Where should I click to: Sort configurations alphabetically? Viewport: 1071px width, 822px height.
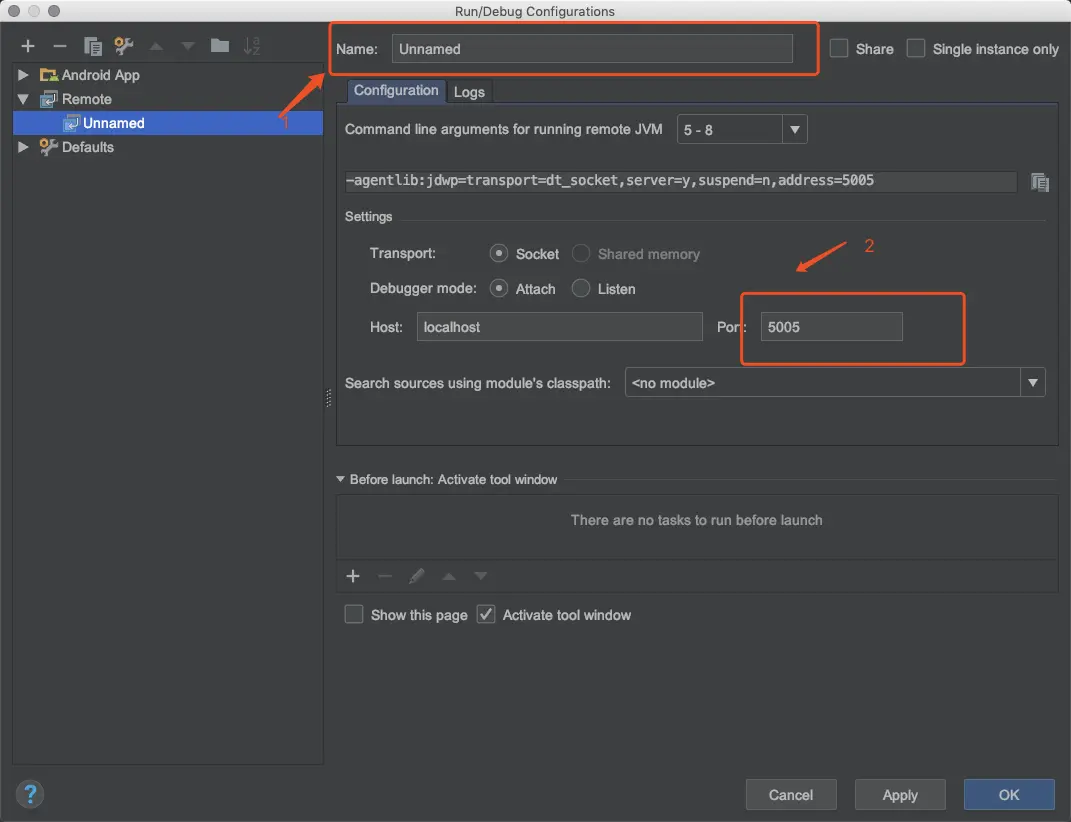pyautogui.click(x=251, y=46)
